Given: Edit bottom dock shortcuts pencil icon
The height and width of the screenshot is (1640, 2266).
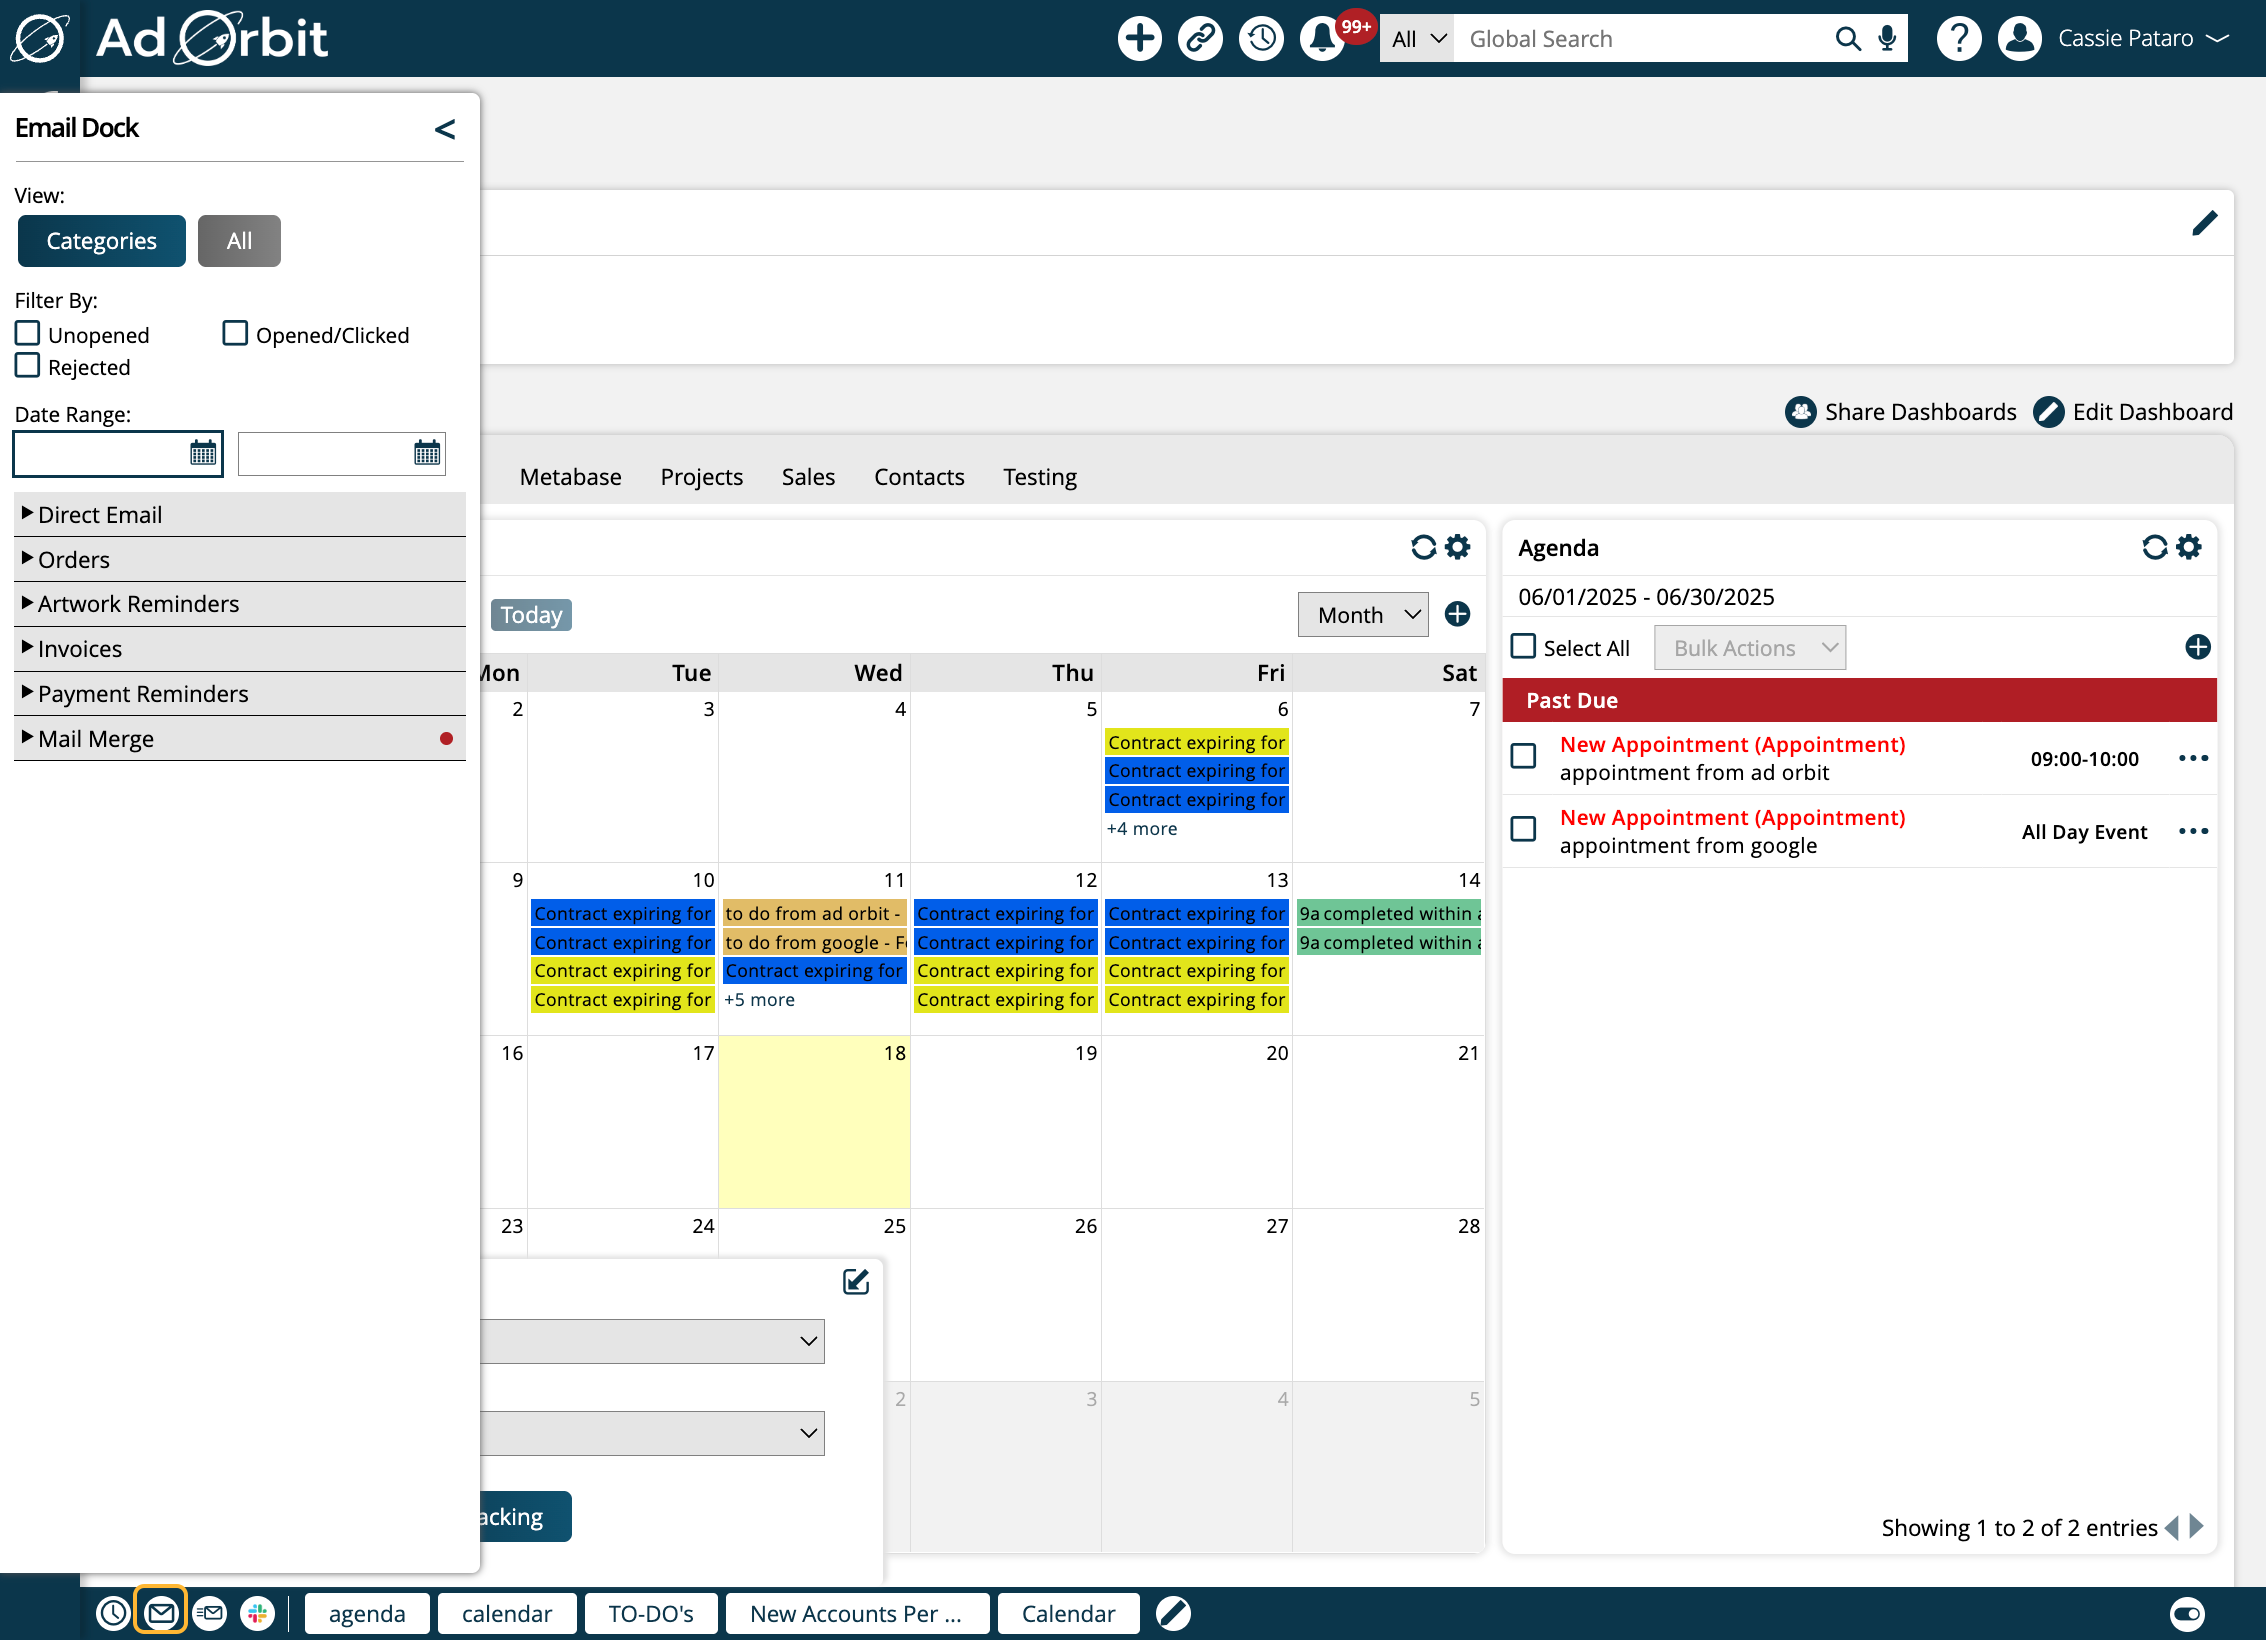Looking at the screenshot, I should pyautogui.click(x=1173, y=1612).
